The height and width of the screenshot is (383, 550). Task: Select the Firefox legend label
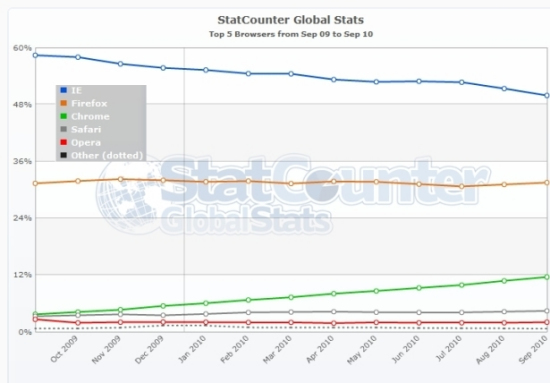pyautogui.click(x=89, y=103)
